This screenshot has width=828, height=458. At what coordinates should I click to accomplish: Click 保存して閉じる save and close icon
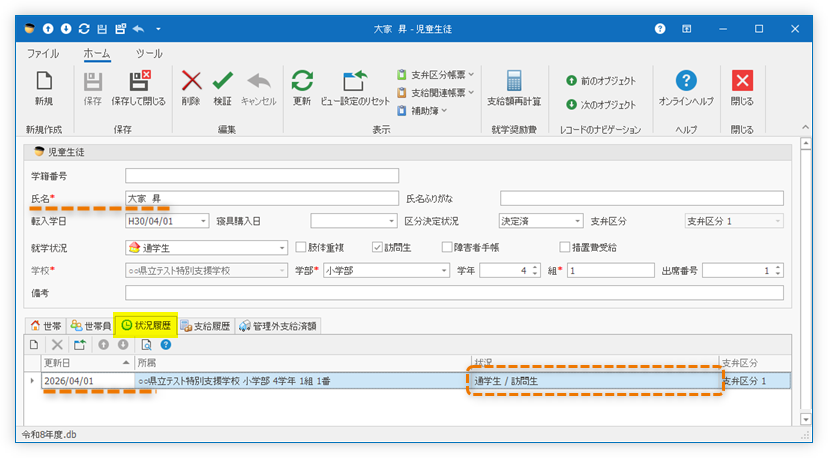tap(139, 81)
